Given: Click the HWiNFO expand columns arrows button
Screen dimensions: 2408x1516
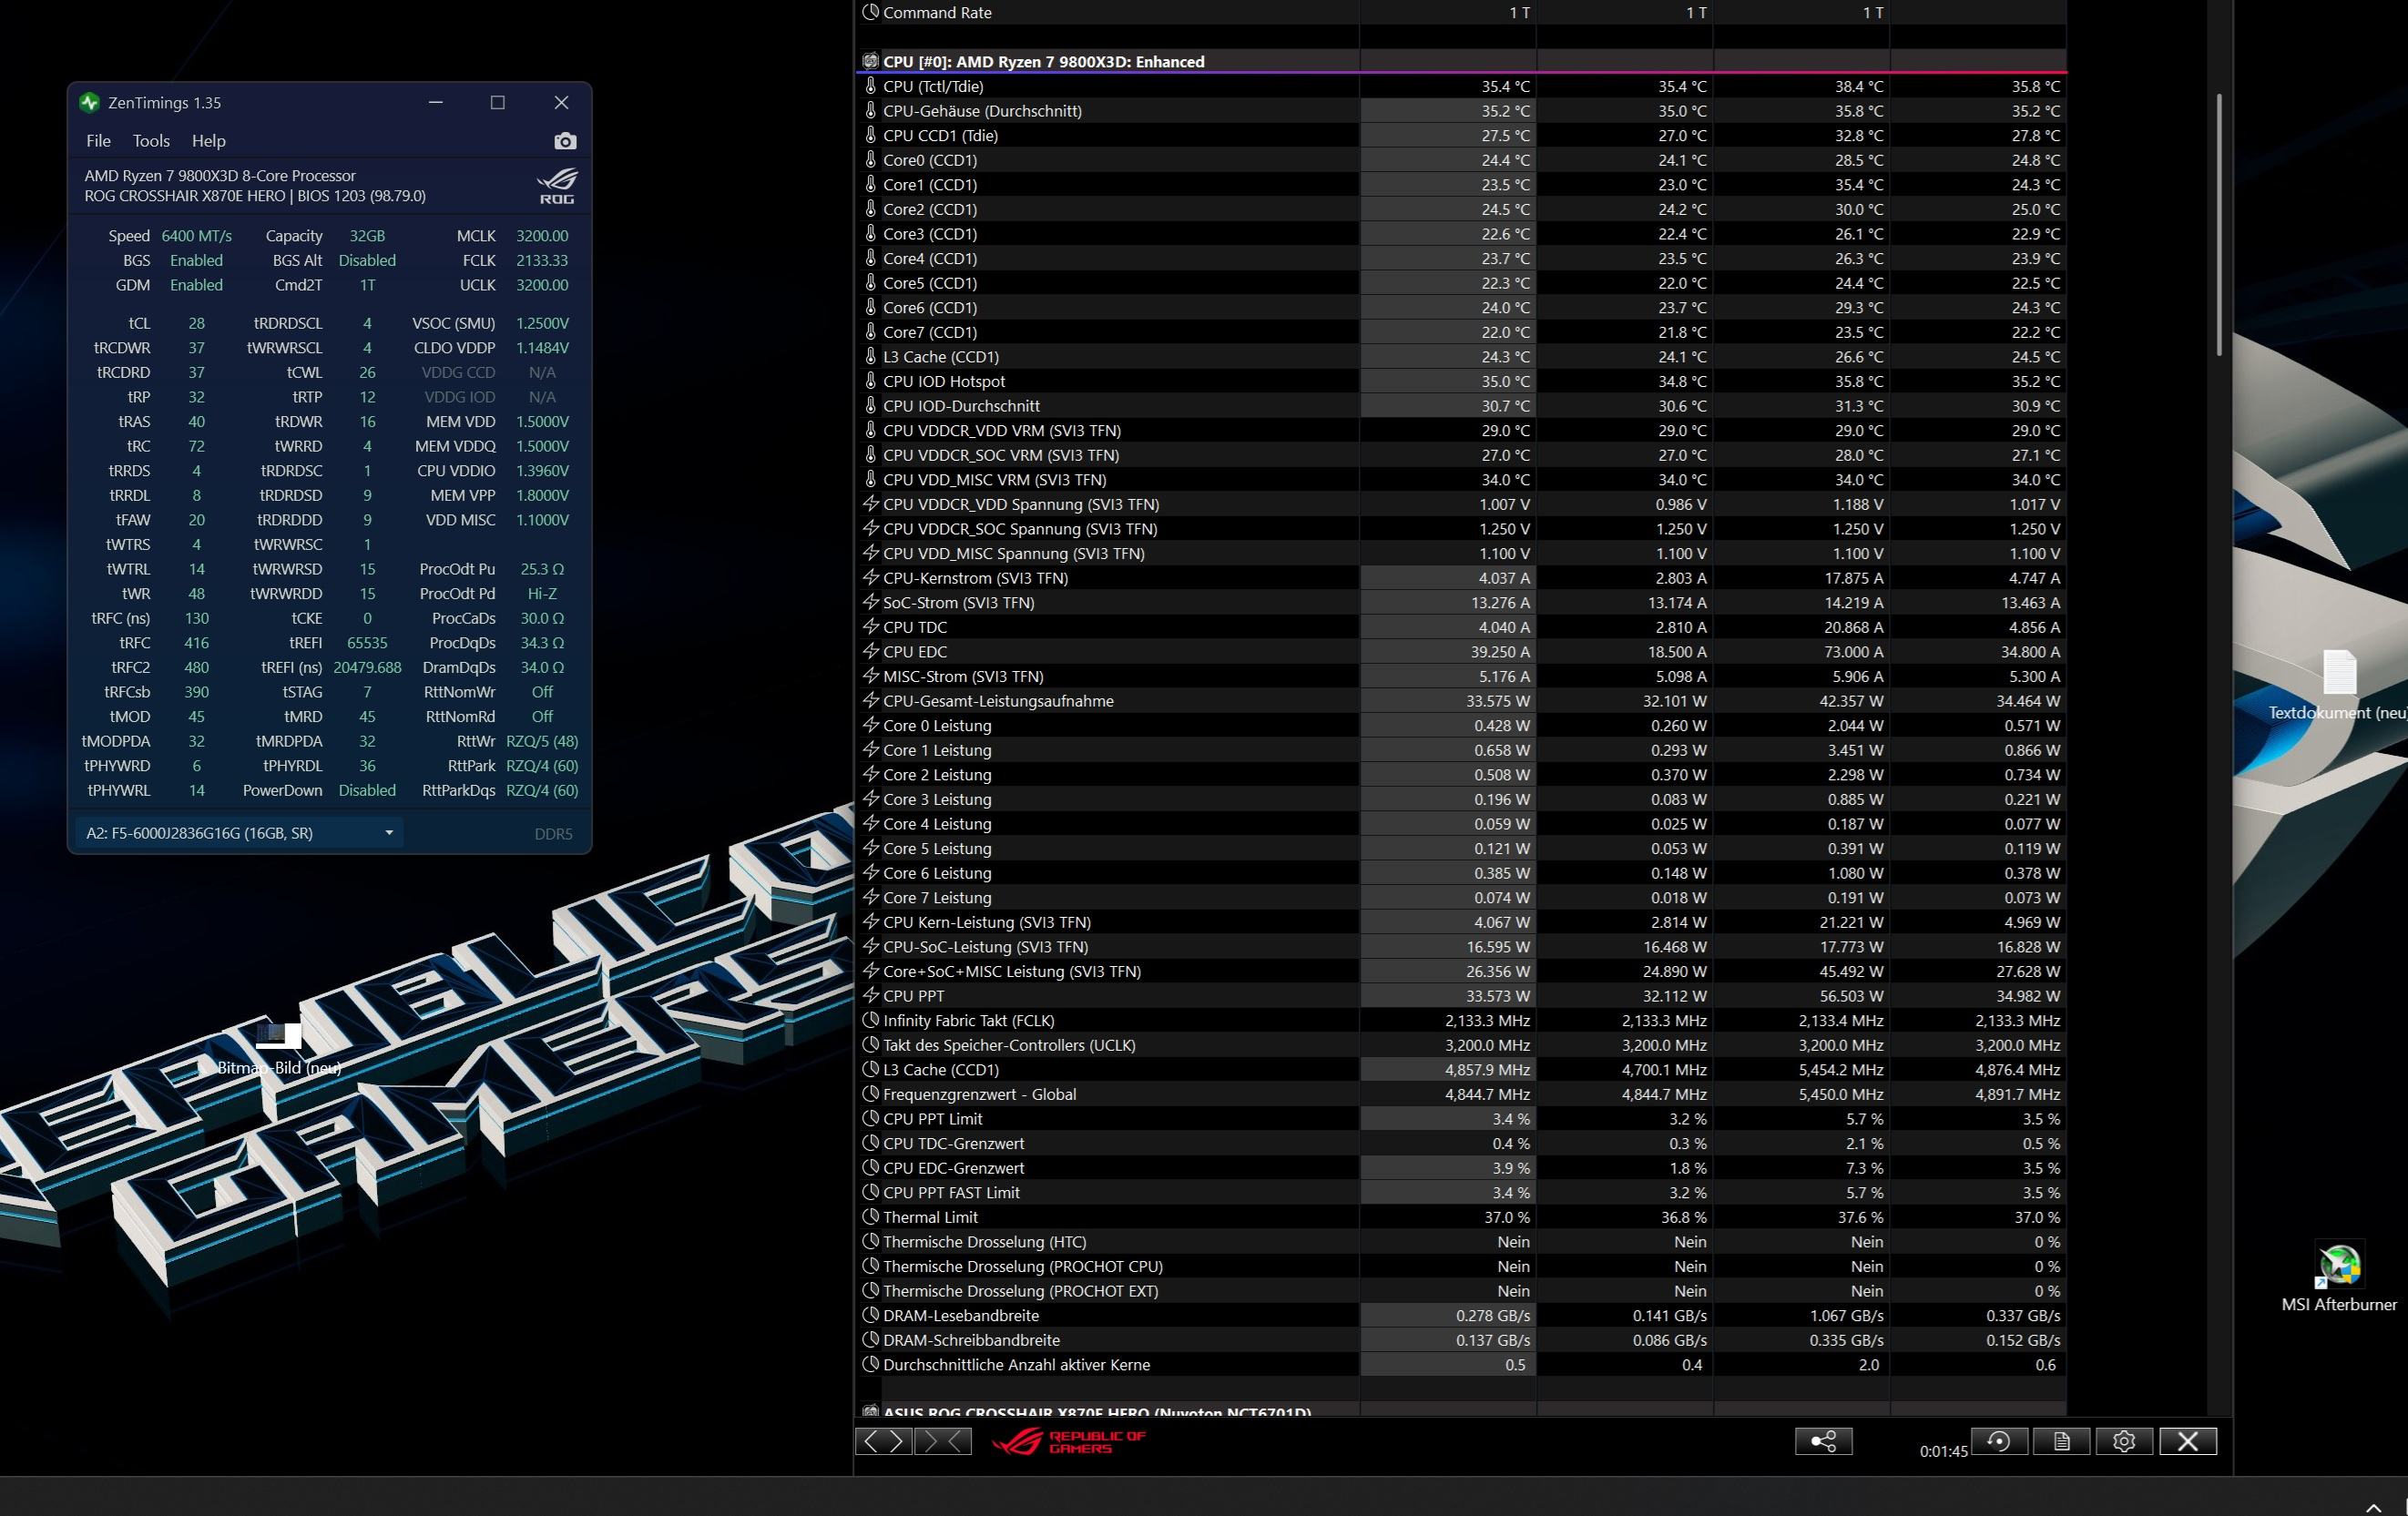Looking at the screenshot, I should pyautogui.click(x=884, y=1441).
